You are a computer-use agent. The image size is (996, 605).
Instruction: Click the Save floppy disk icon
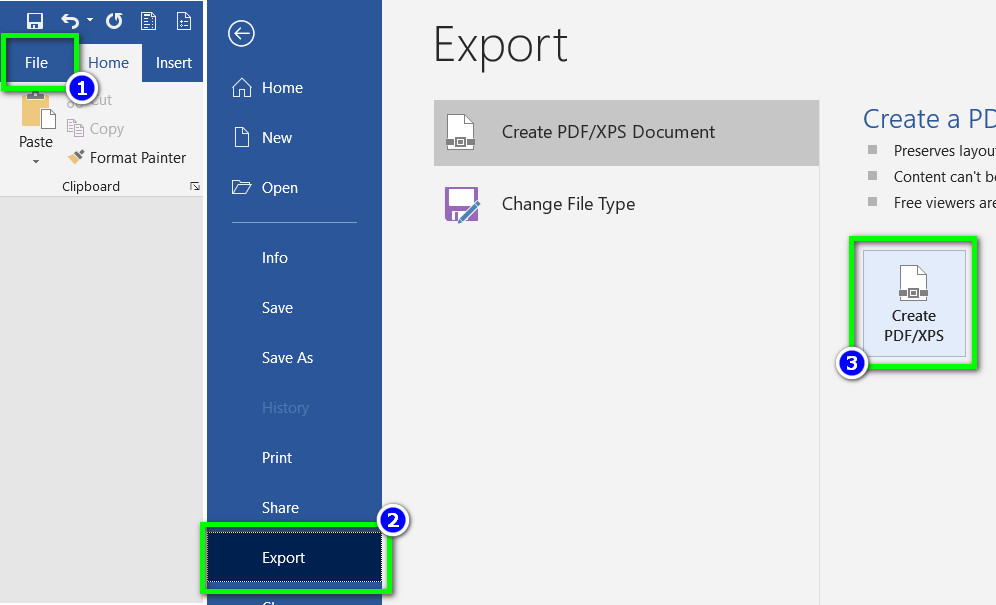pos(35,21)
